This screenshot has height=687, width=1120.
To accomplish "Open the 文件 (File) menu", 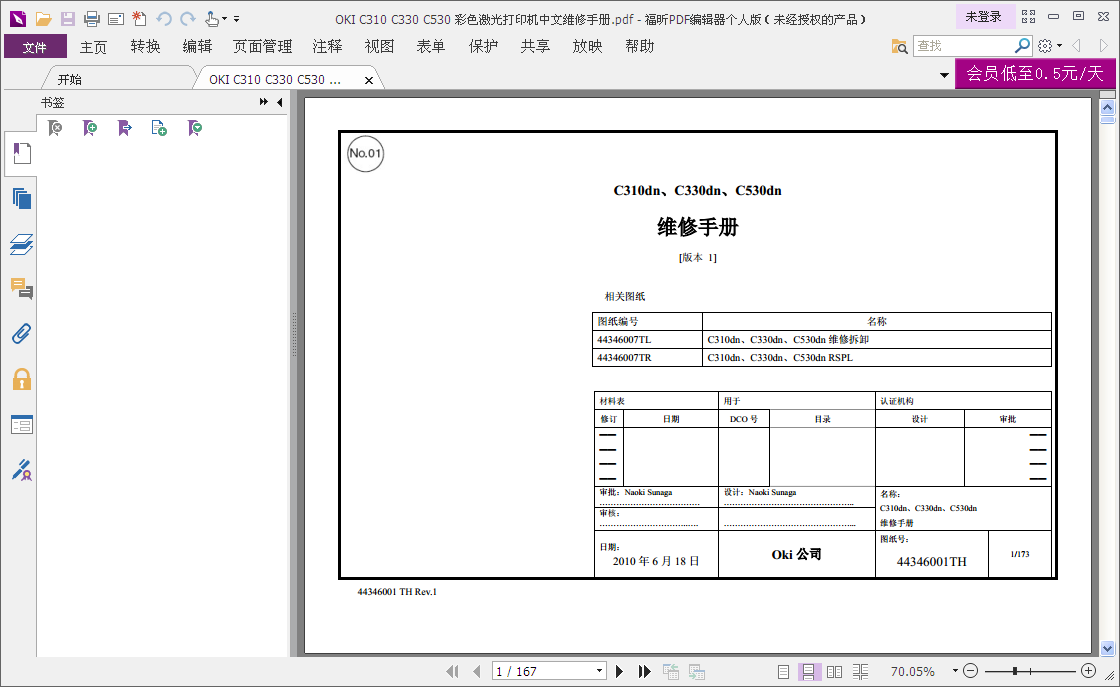I will [x=35, y=47].
